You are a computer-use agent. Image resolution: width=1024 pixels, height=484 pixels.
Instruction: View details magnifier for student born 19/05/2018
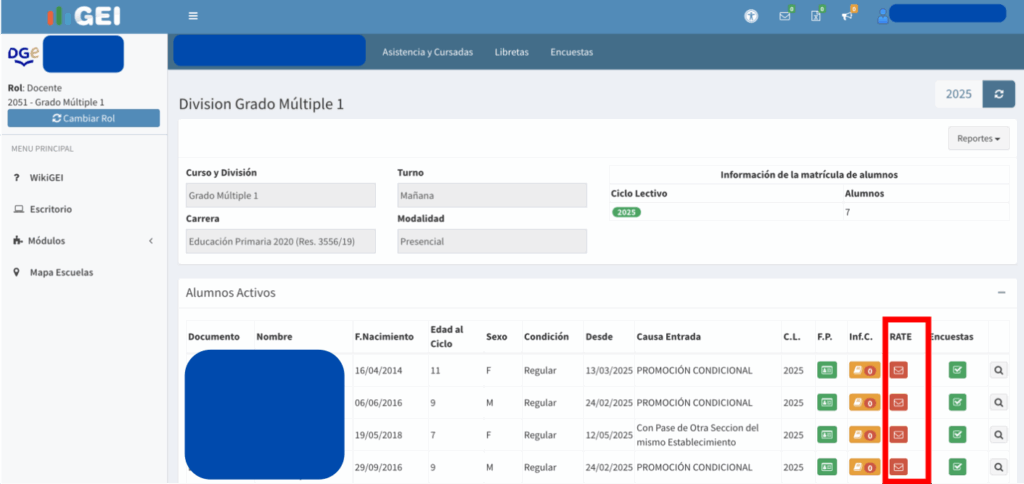pyautogui.click(x=999, y=434)
